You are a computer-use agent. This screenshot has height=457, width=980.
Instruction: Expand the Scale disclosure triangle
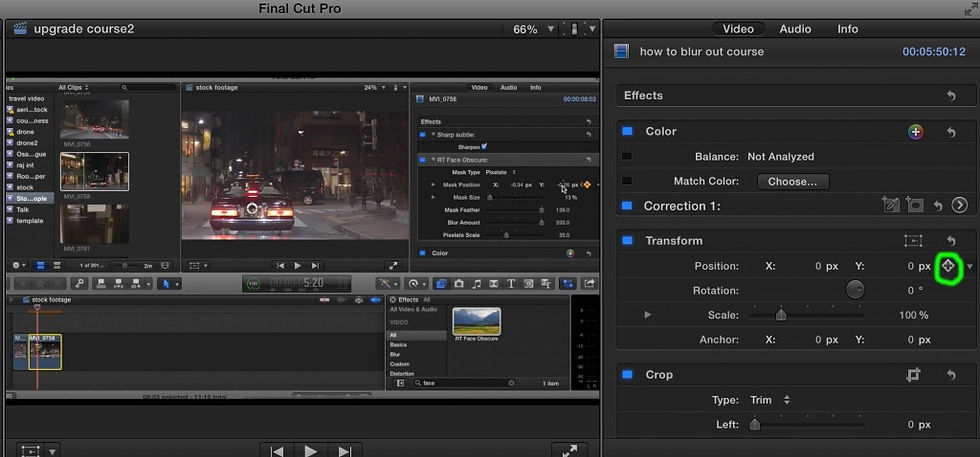pos(648,315)
